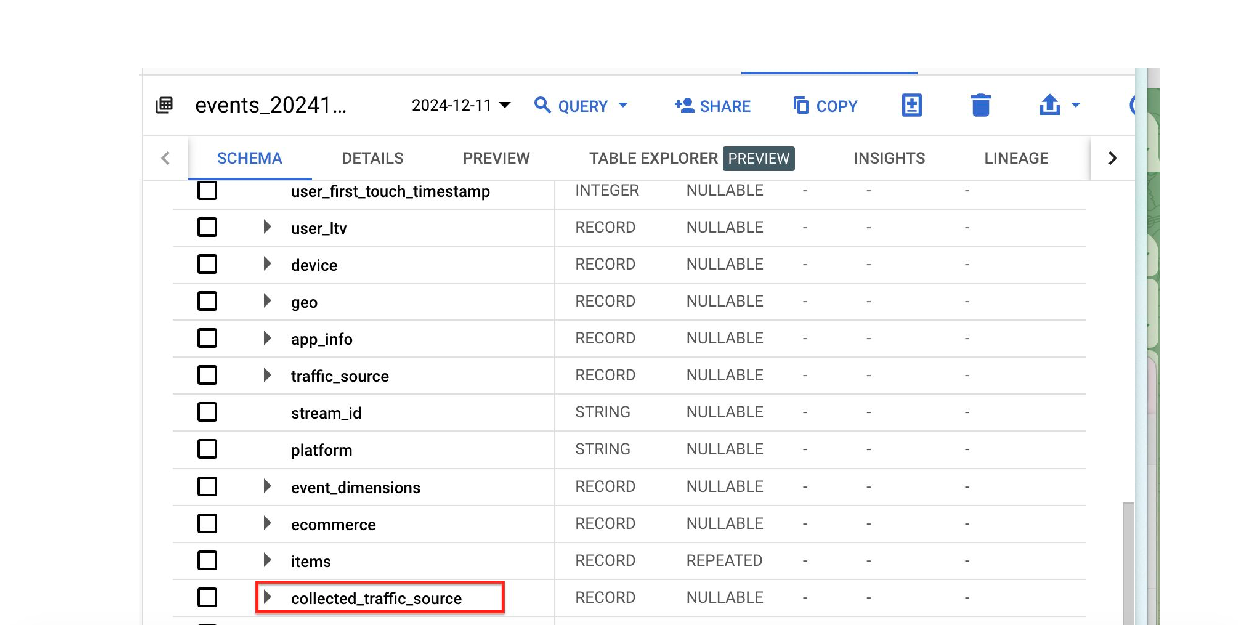The height and width of the screenshot is (625, 1238).
Task: Click the Export upload icon
Action: click(x=1049, y=105)
